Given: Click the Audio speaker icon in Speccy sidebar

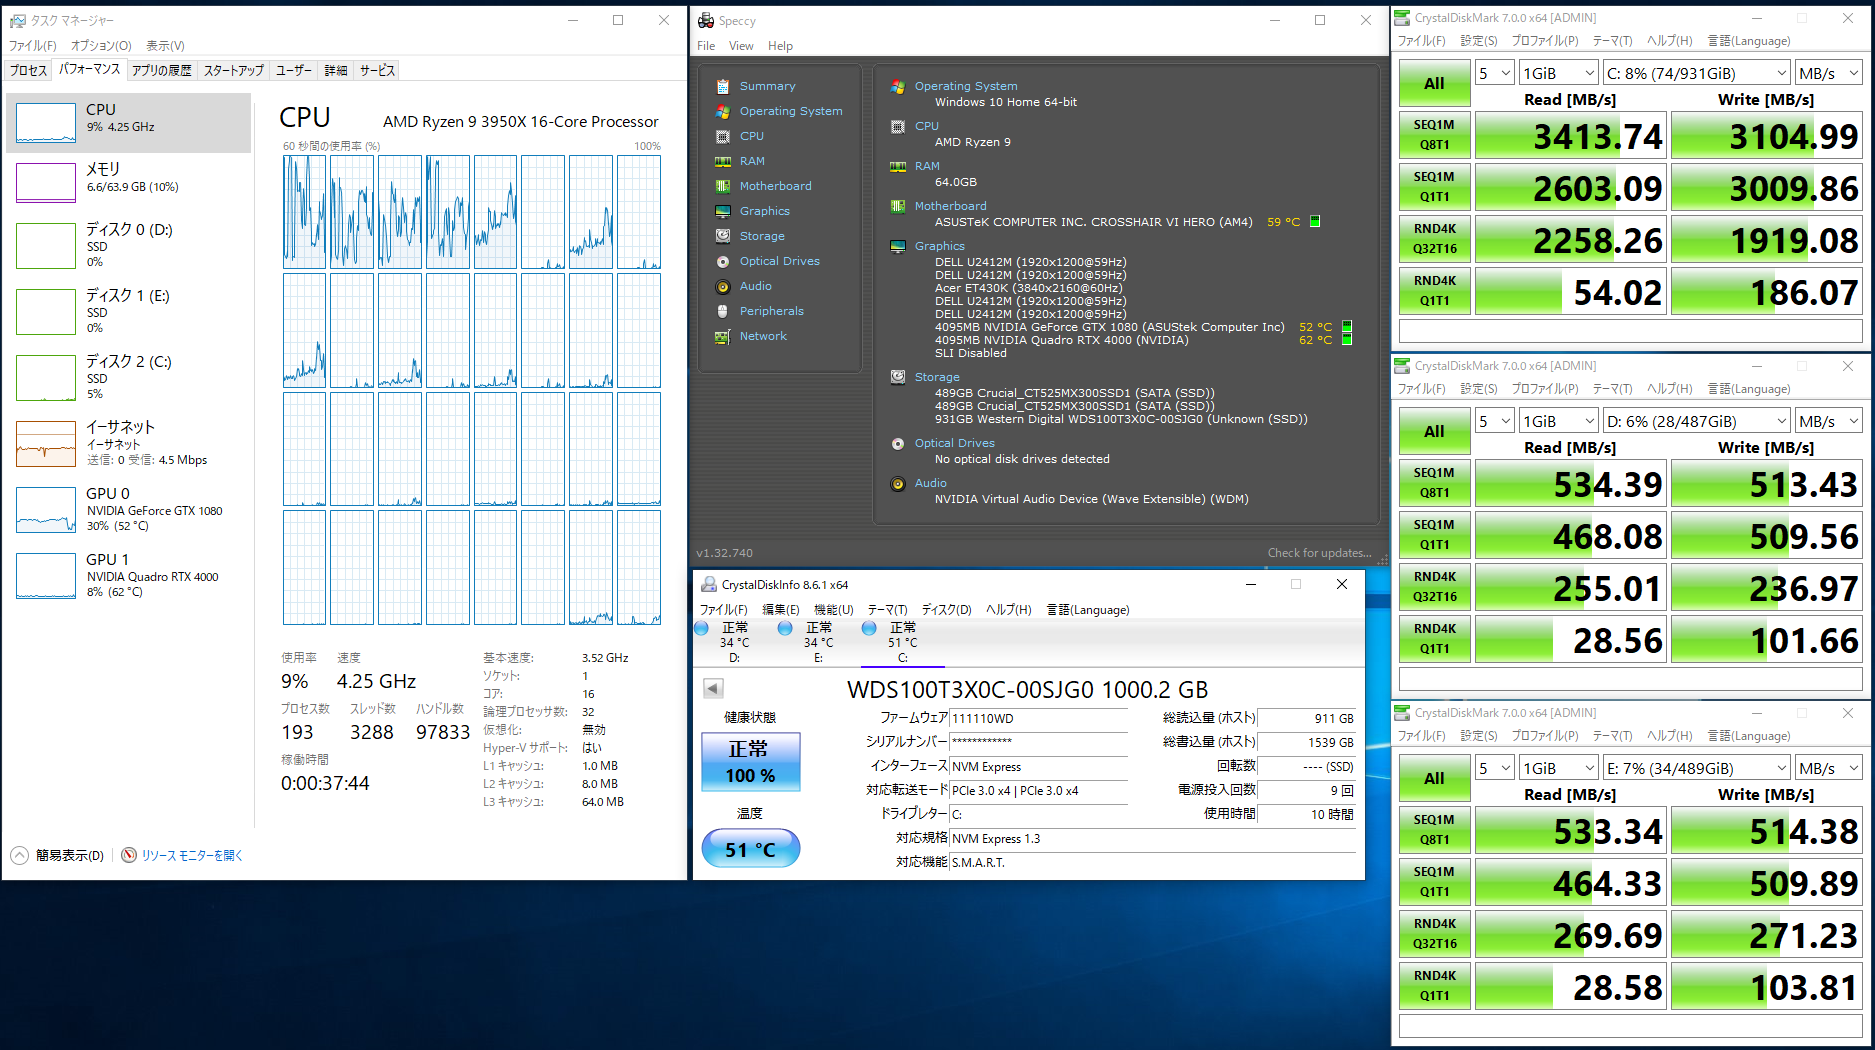Looking at the screenshot, I should pos(722,286).
